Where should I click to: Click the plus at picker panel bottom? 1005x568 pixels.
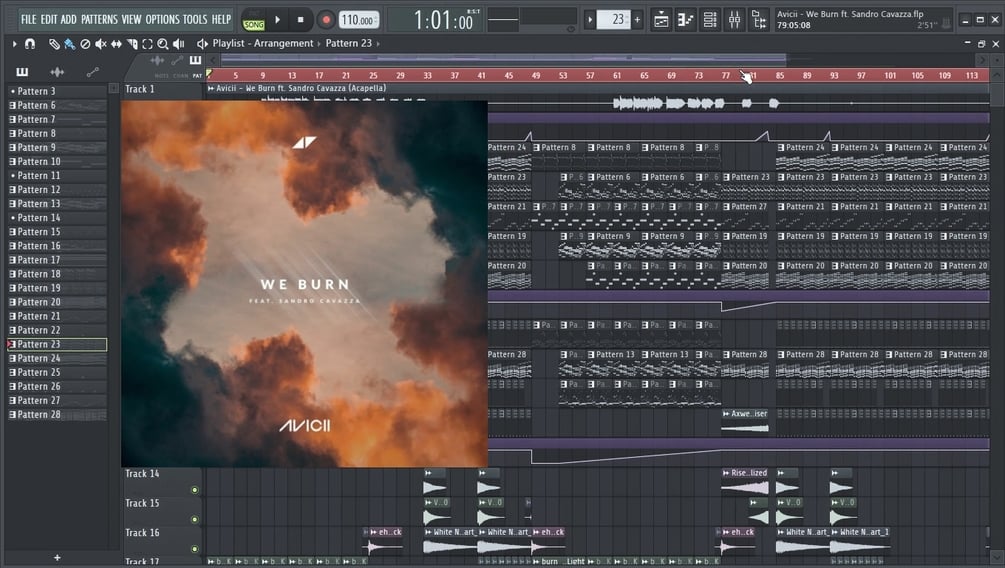point(57,558)
